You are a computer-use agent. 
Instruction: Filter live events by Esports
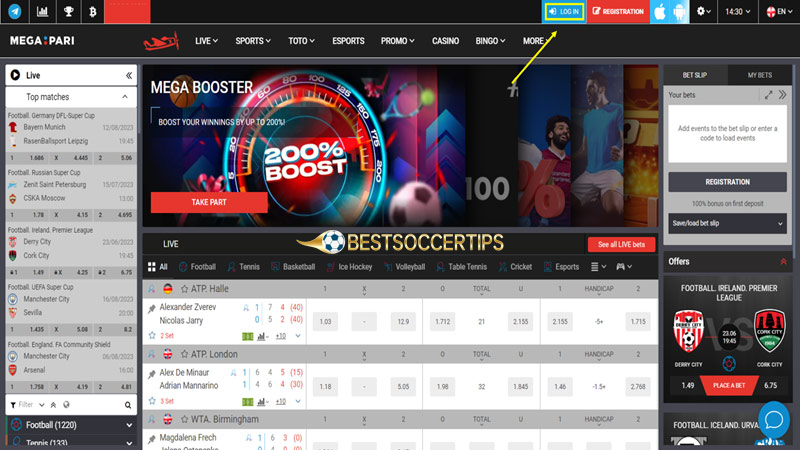tap(561, 266)
